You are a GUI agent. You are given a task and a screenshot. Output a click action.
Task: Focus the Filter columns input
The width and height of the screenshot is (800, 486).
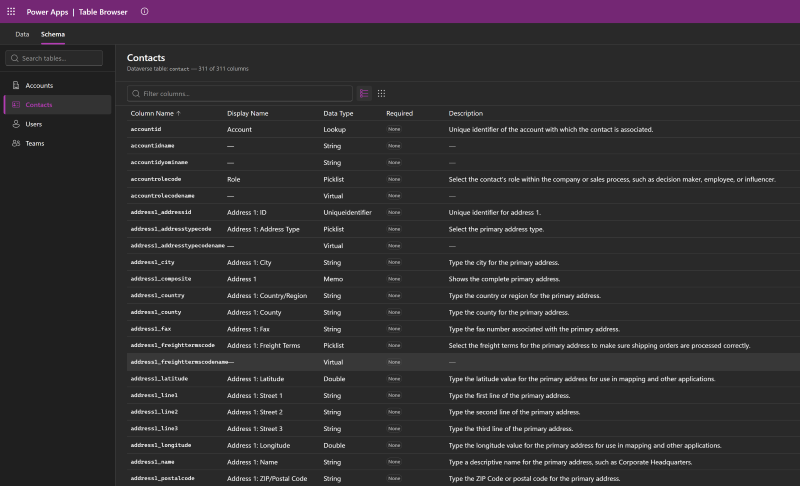tap(239, 93)
